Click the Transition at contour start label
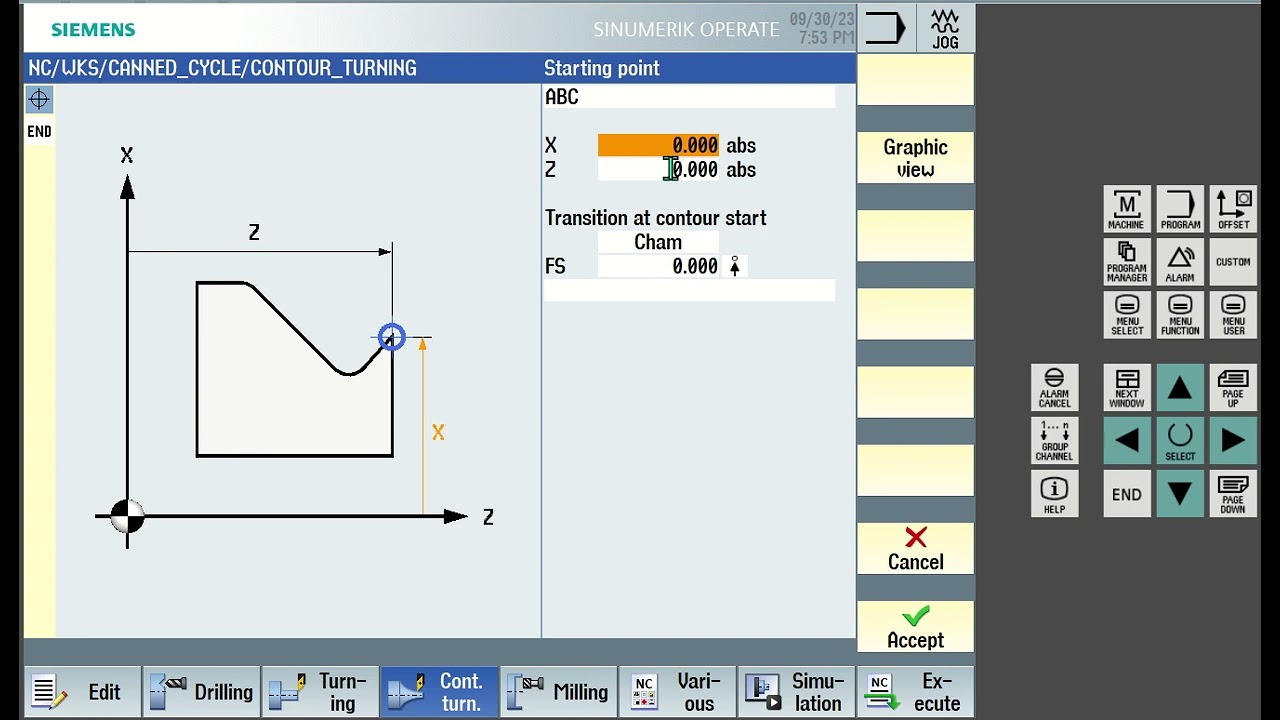Image resolution: width=1280 pixels, height=720 pixels. pos(656,218)
